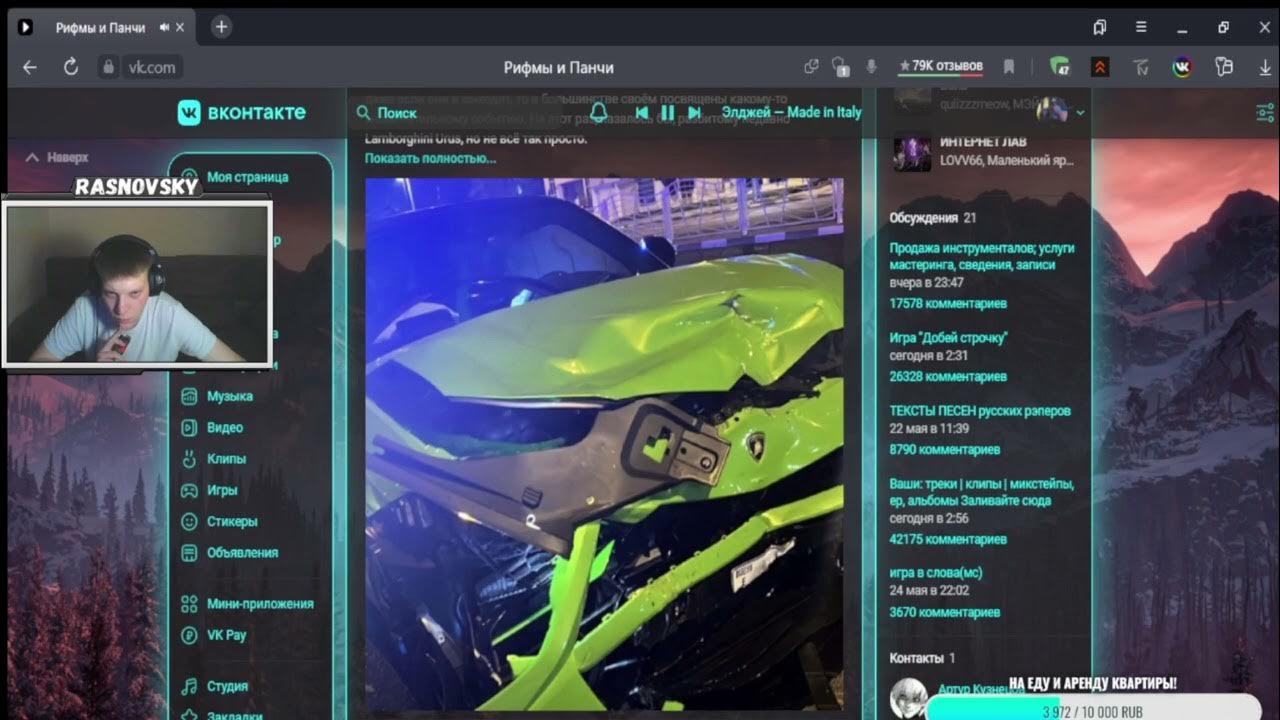Open the sliders settings icon at right edge

pos(1265,112)
